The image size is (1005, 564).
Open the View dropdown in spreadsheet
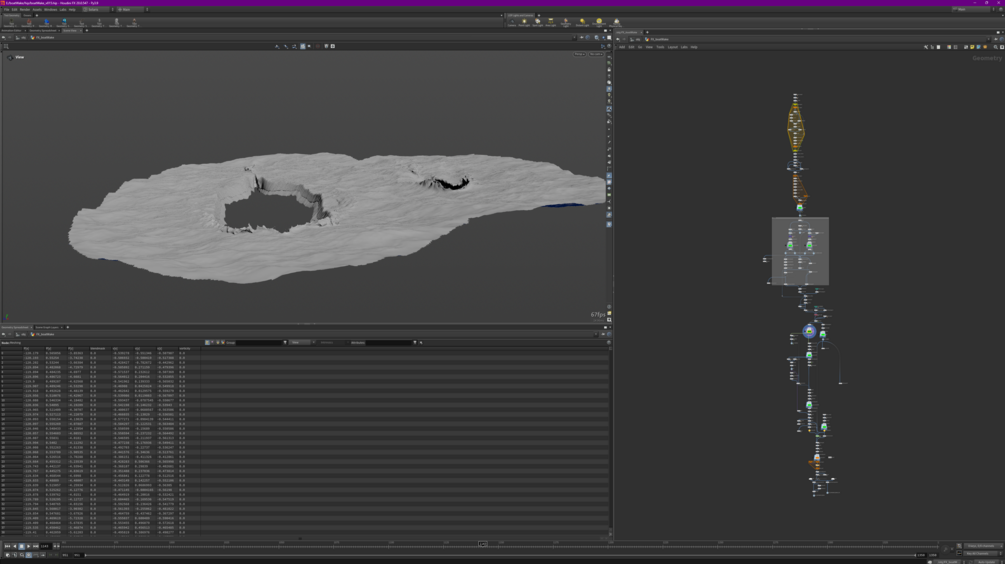pyautogui.click(x=299, y=342)
